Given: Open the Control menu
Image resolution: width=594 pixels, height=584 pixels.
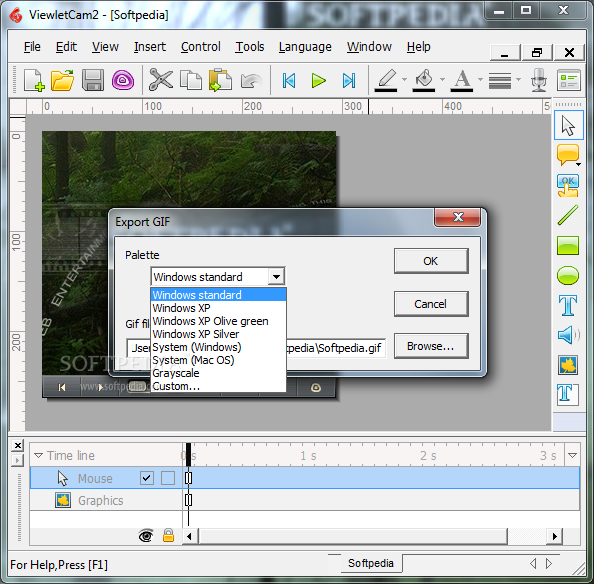Looking at the screenshot, I should [x=200, y=47].
